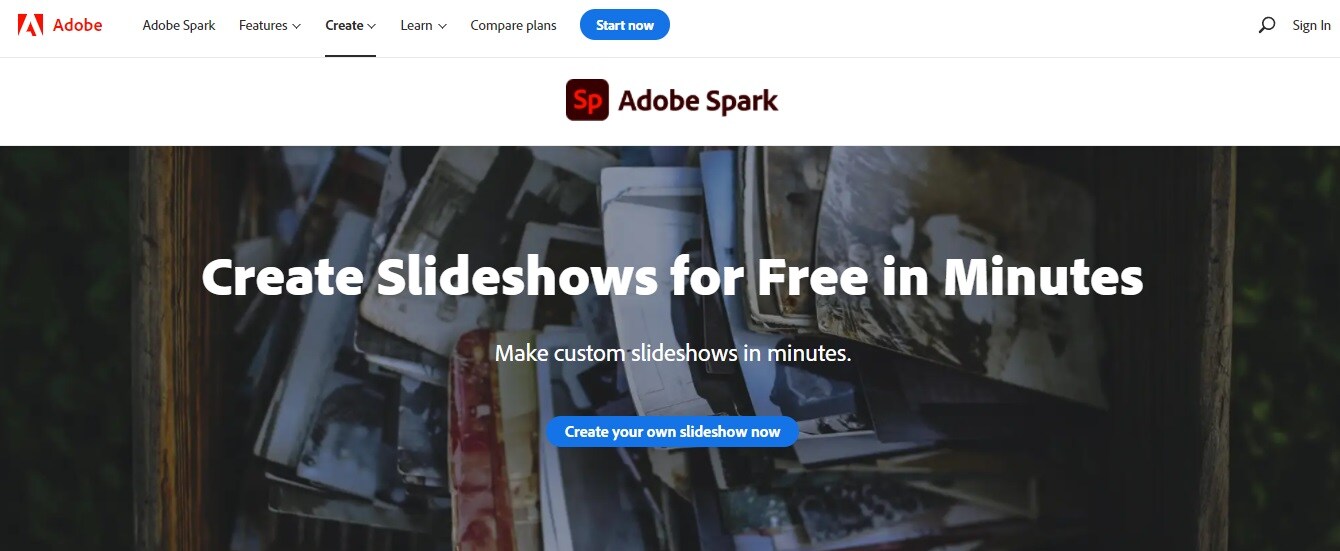Click the Create Slideshows for Free headline
The width and height of the screenshot is (1340, 551).
[x=672, y=277]
